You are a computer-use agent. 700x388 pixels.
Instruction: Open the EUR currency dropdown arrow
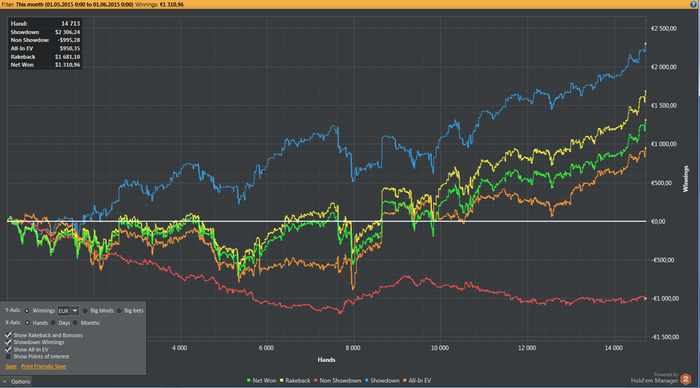(x=75, y=311)
